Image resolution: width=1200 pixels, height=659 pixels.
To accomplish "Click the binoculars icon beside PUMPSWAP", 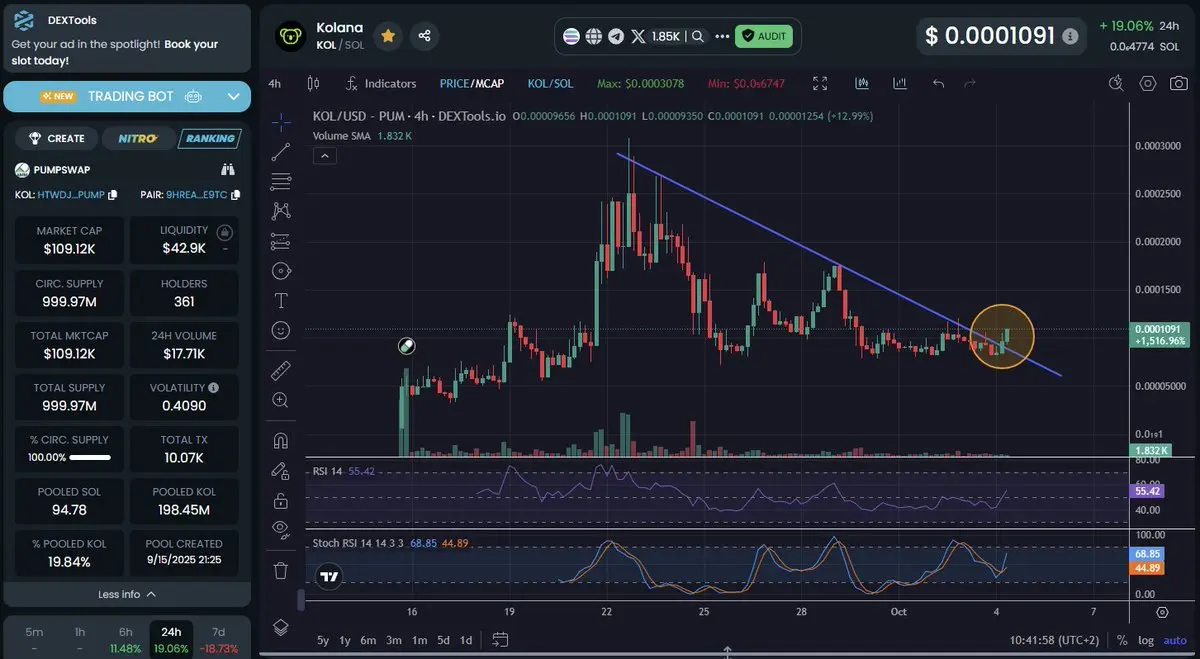I will 227,170.
